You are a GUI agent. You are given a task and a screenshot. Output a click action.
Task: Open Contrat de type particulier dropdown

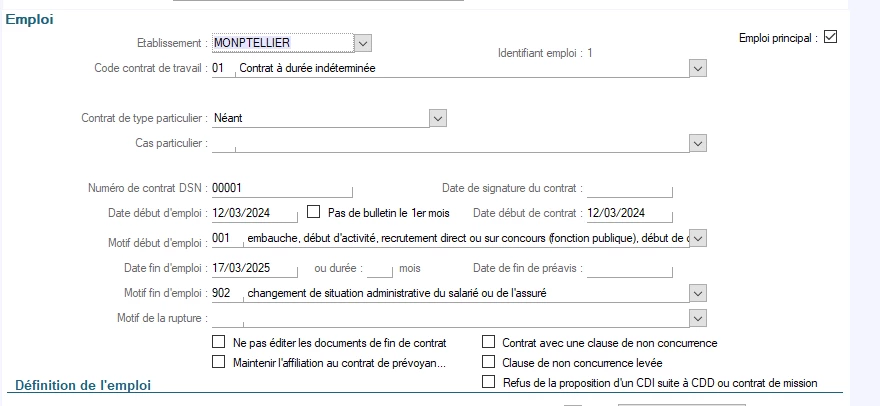tap(437, 118)
